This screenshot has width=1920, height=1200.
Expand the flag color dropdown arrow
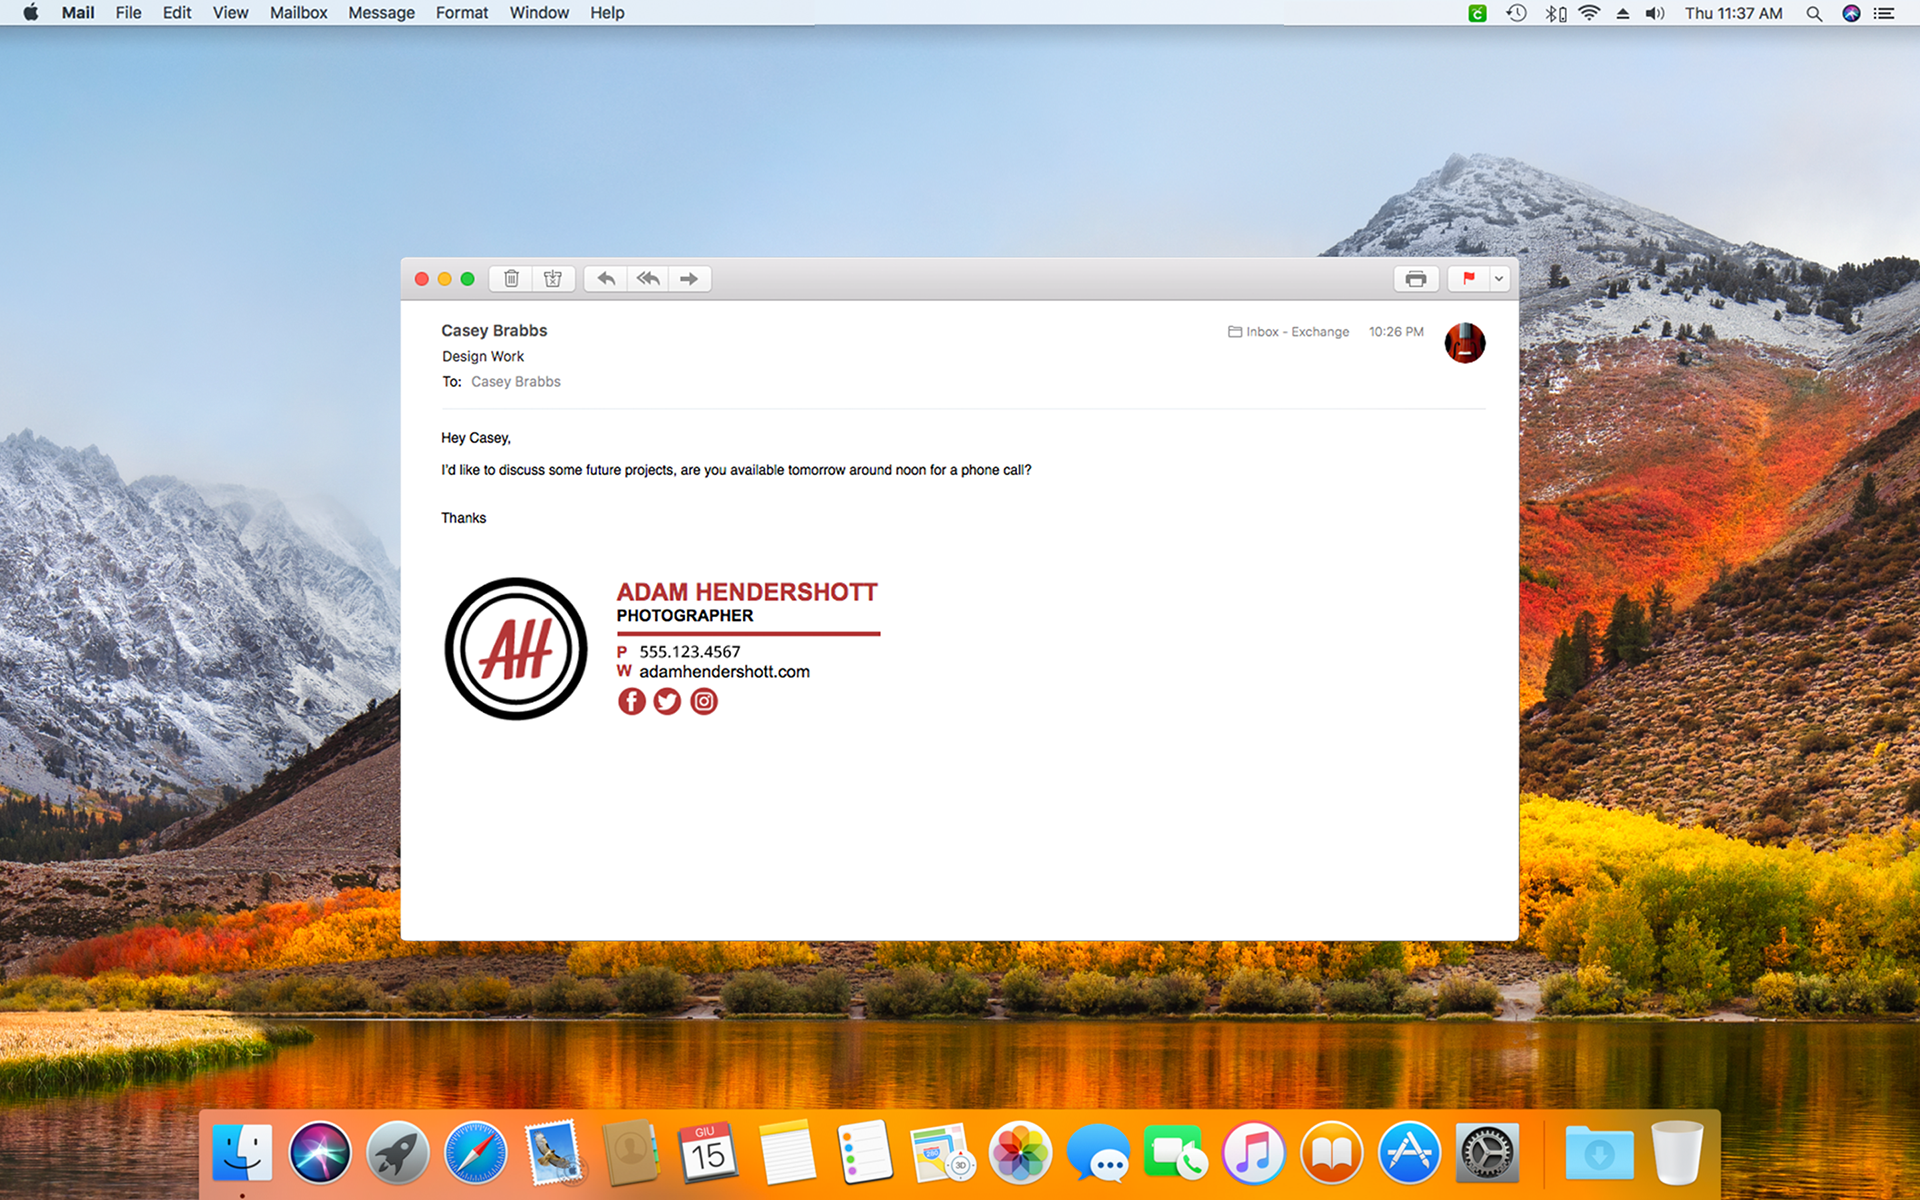click(x=1499, y=279)
